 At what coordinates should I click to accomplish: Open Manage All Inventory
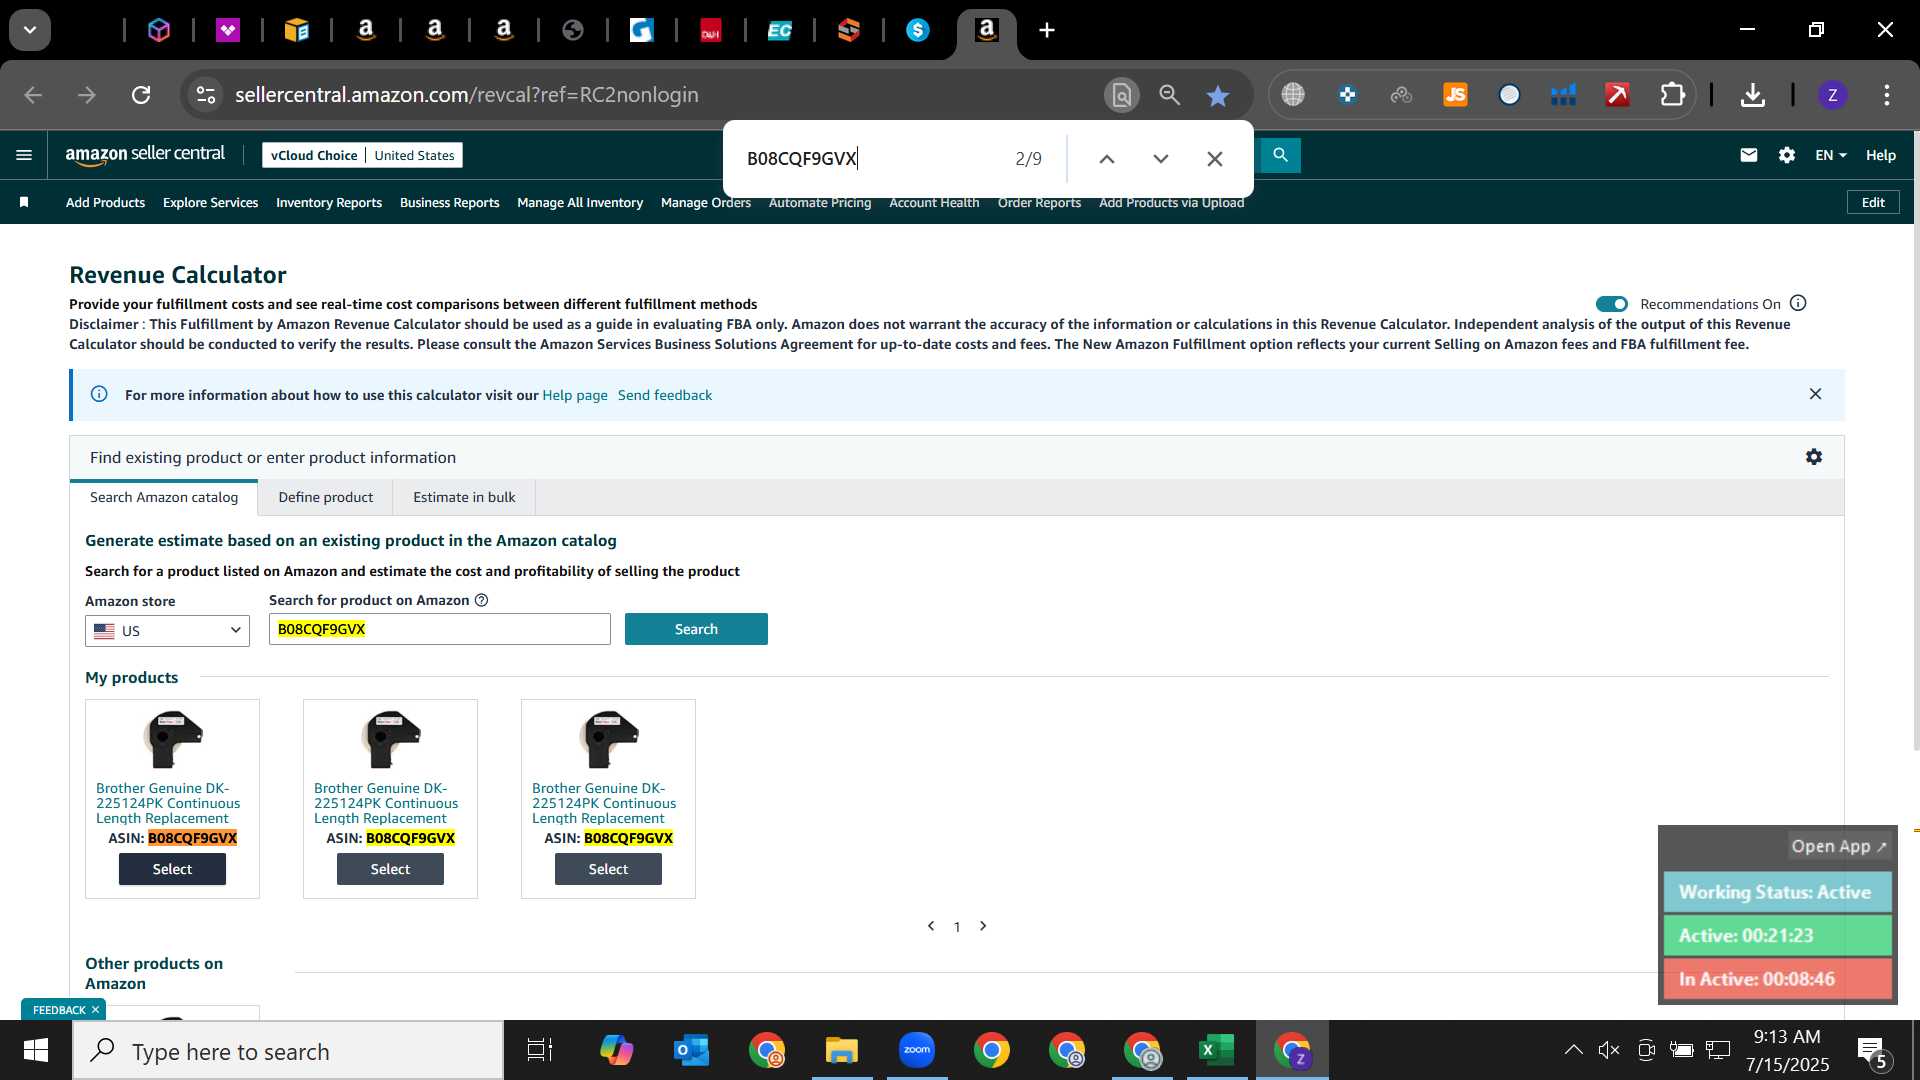click(580, 202)
